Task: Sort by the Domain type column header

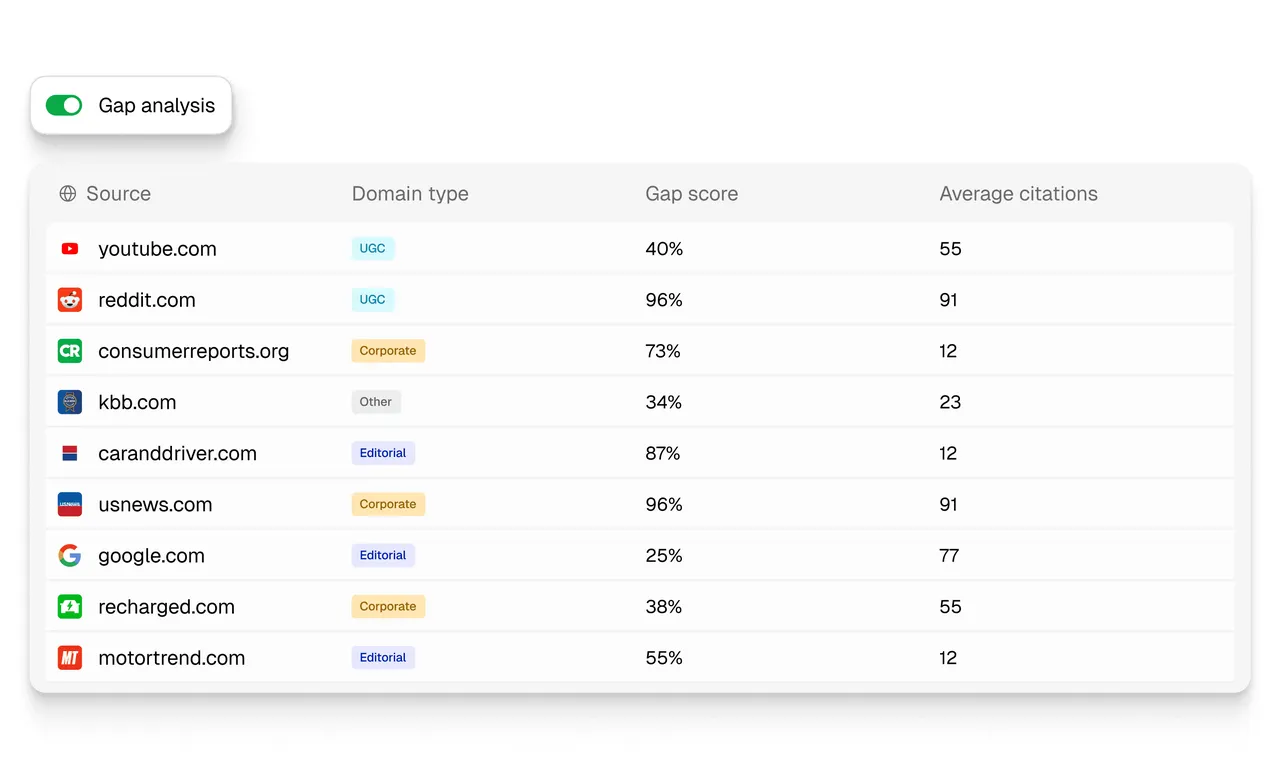Action: [x=410, y=194]
